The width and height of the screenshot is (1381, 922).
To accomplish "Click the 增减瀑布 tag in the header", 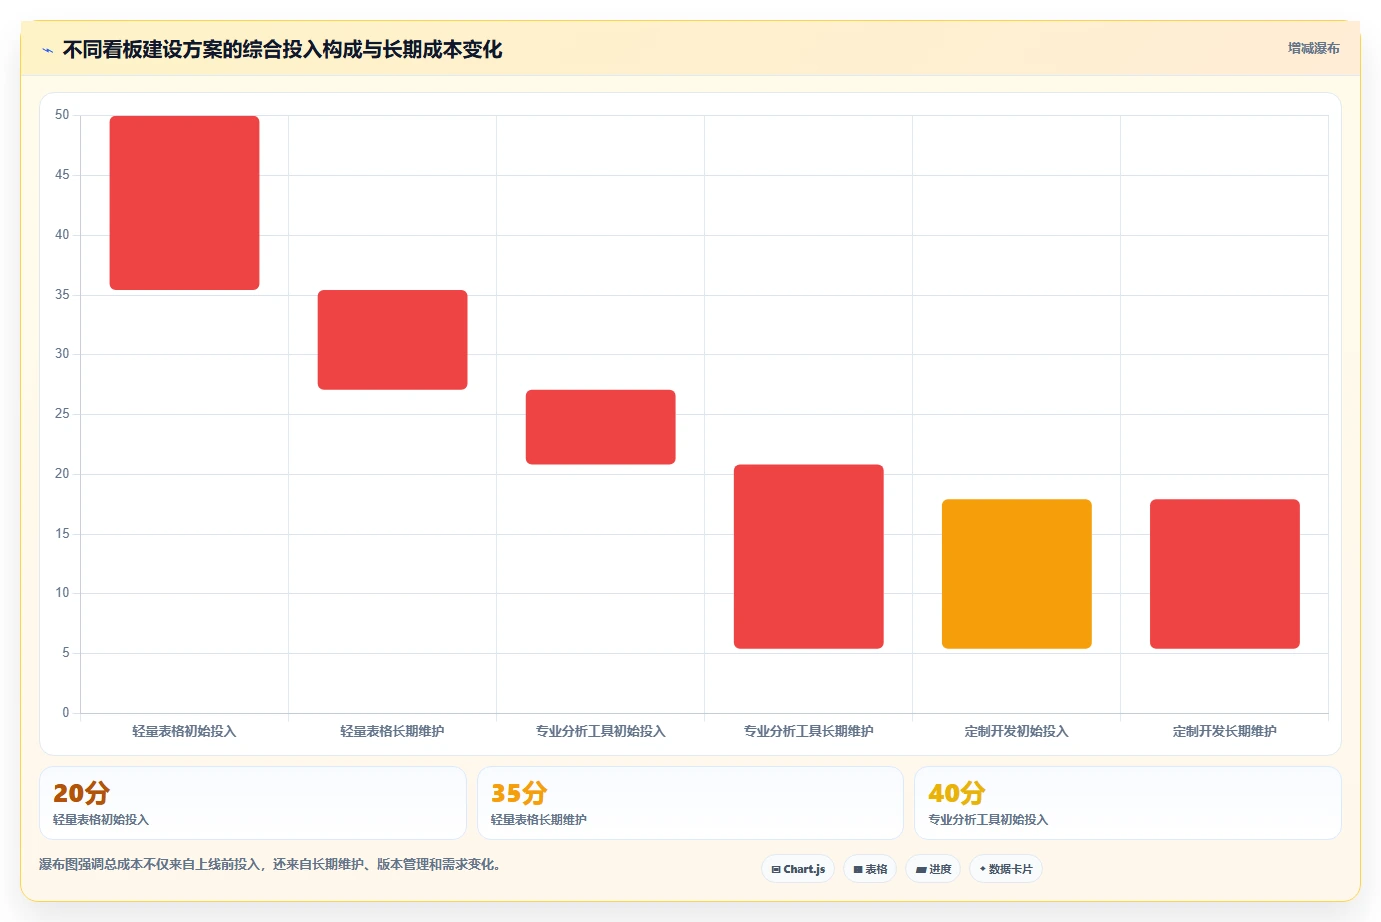I will coord(1313,48).
